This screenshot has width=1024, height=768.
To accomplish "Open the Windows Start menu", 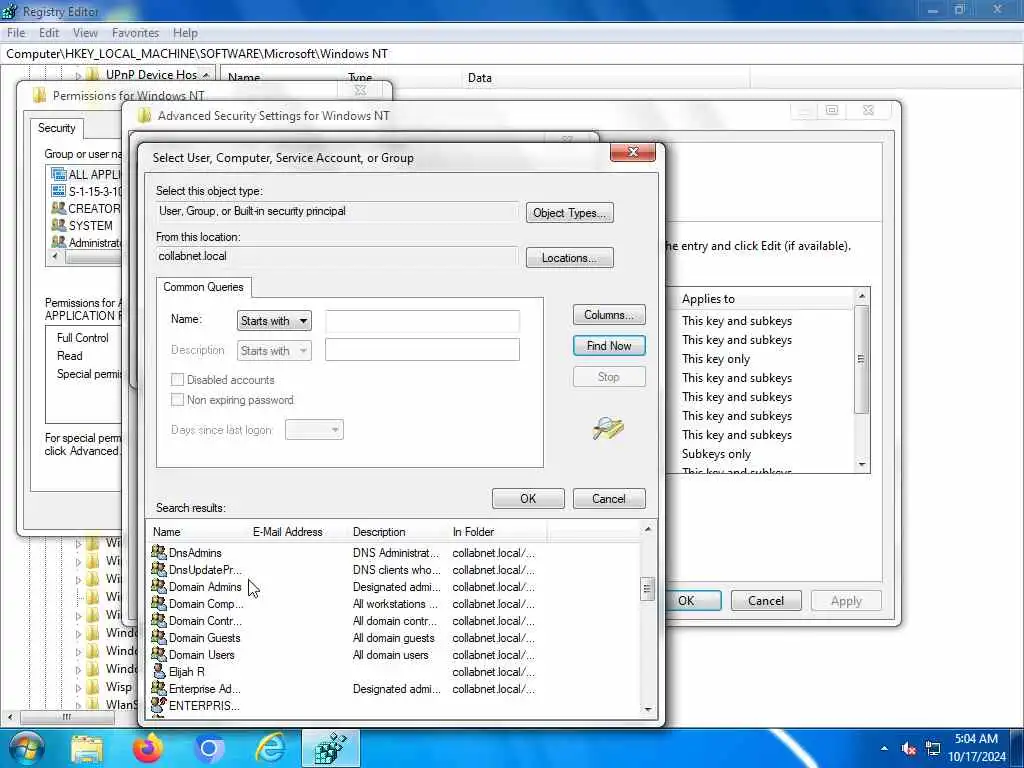I will [25, 748].
